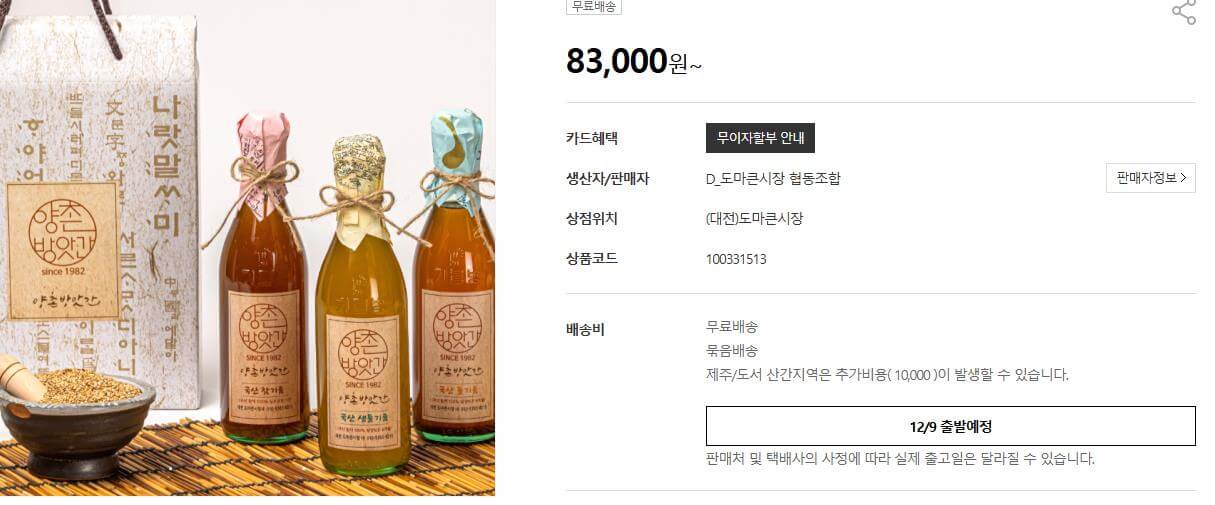The width and height of the screenshot is (1215, 505).
Task: Click the 12/9 출발예정 shipping box
Action: click(951, 426)
